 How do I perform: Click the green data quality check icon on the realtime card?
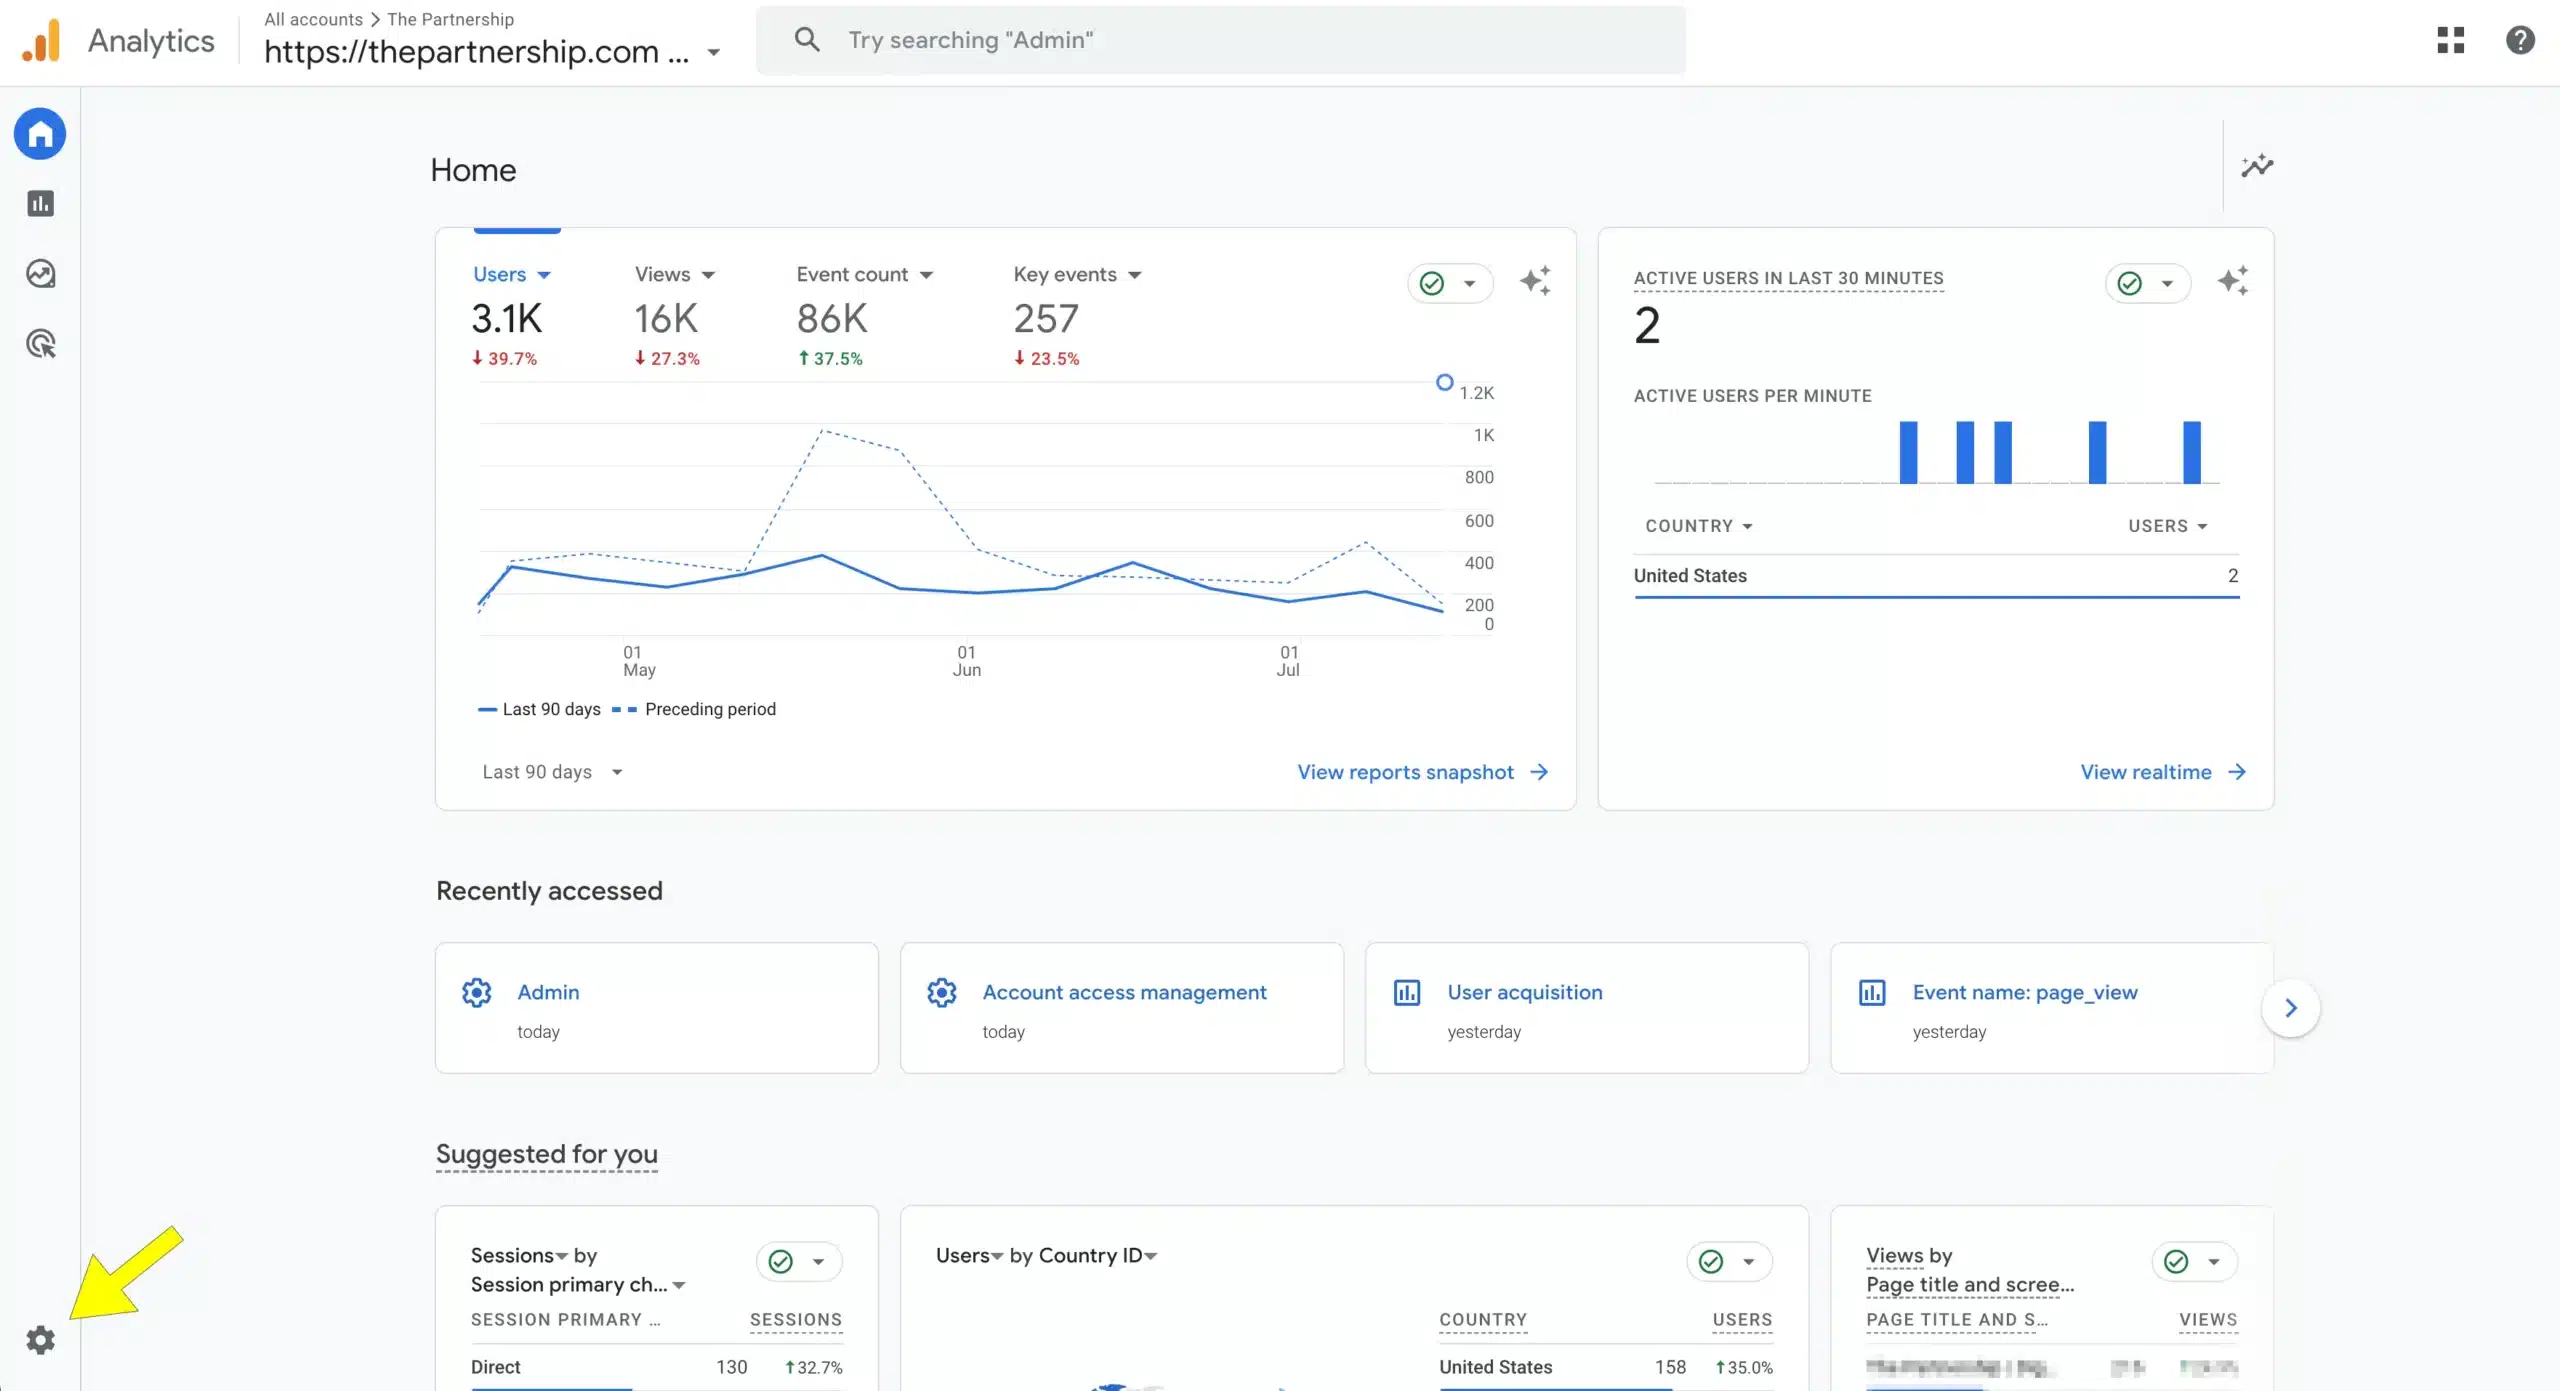(2130, 284)
